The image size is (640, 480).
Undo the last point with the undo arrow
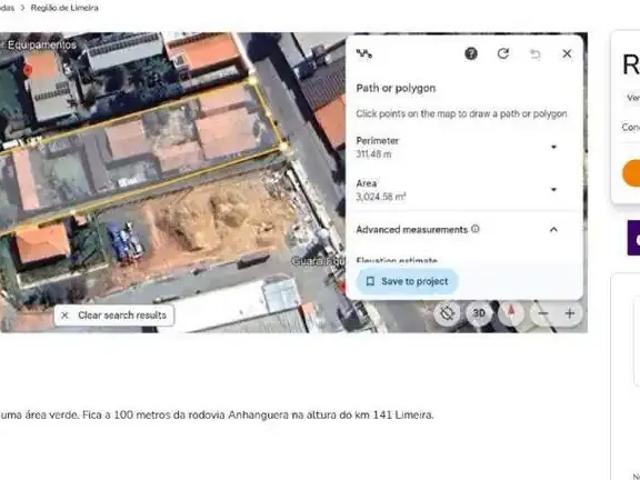(535, 53)
